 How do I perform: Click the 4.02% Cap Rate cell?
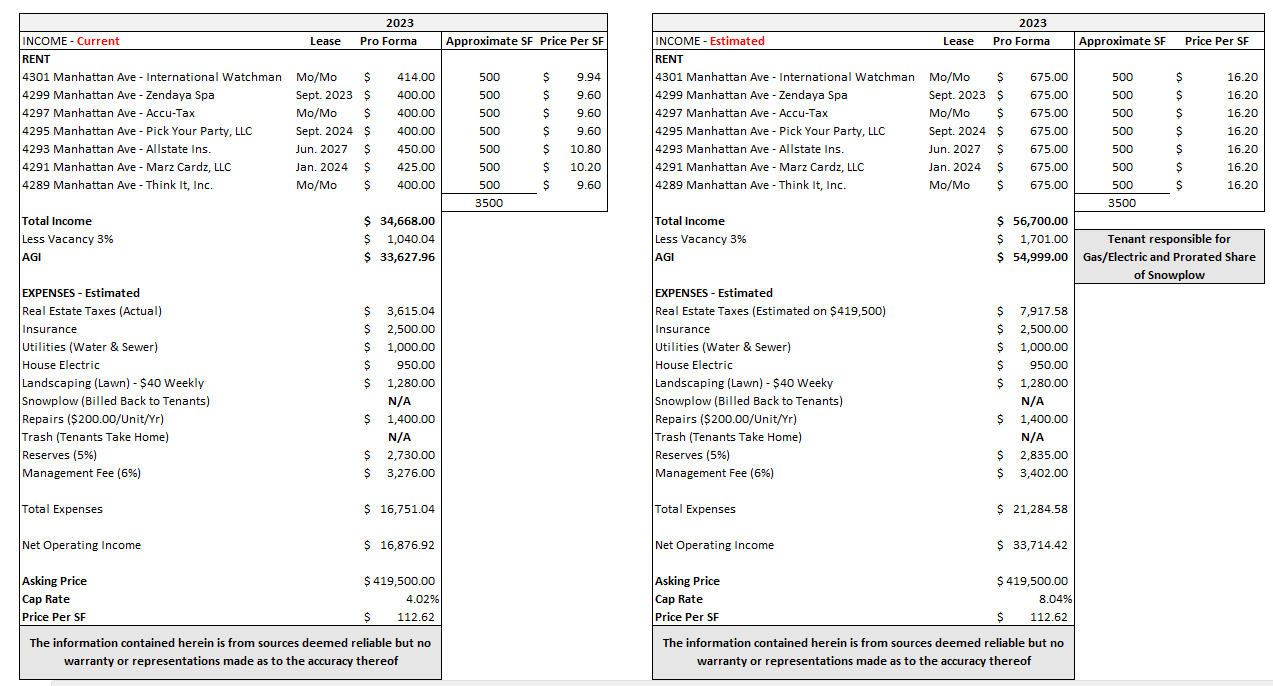(x=420, y=599)
